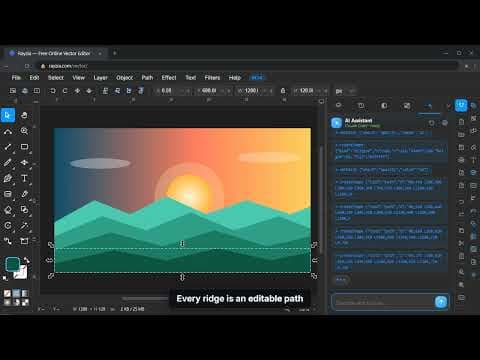
Task: Open the Path menu
Action: coord(147,78)
